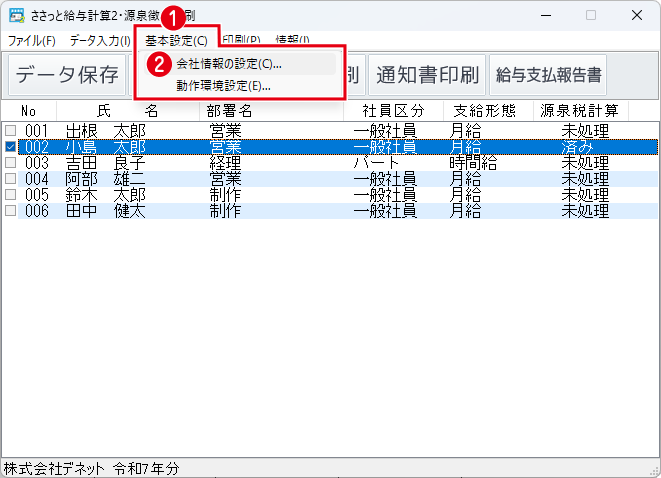Image resolution: width=661 pixels, height=478 pixels.
Task: Click the 給与支払報告書 button
Action: tap(549, 75)
